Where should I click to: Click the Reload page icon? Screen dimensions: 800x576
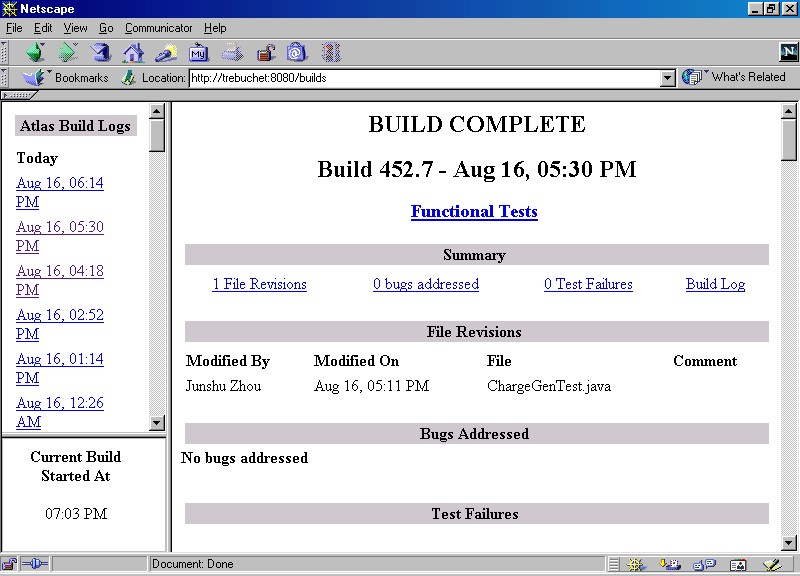coord(101,52)
